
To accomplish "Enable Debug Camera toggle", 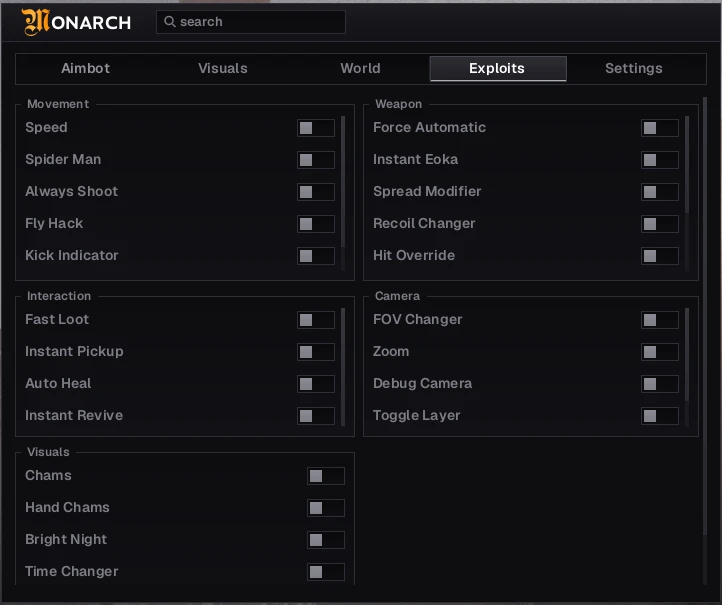I will (660, 384).
